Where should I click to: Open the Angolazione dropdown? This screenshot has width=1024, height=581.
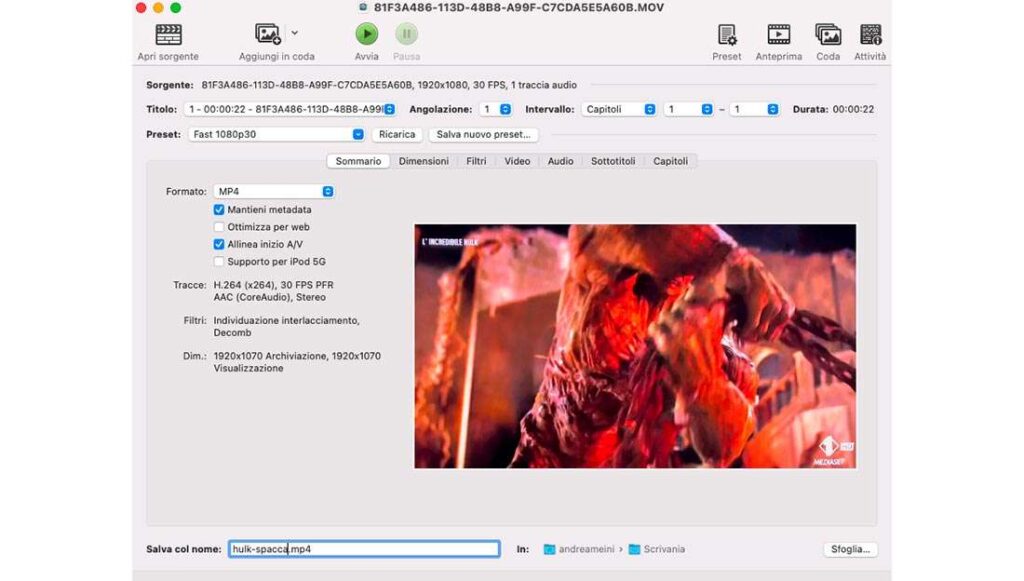click(496, 109)
